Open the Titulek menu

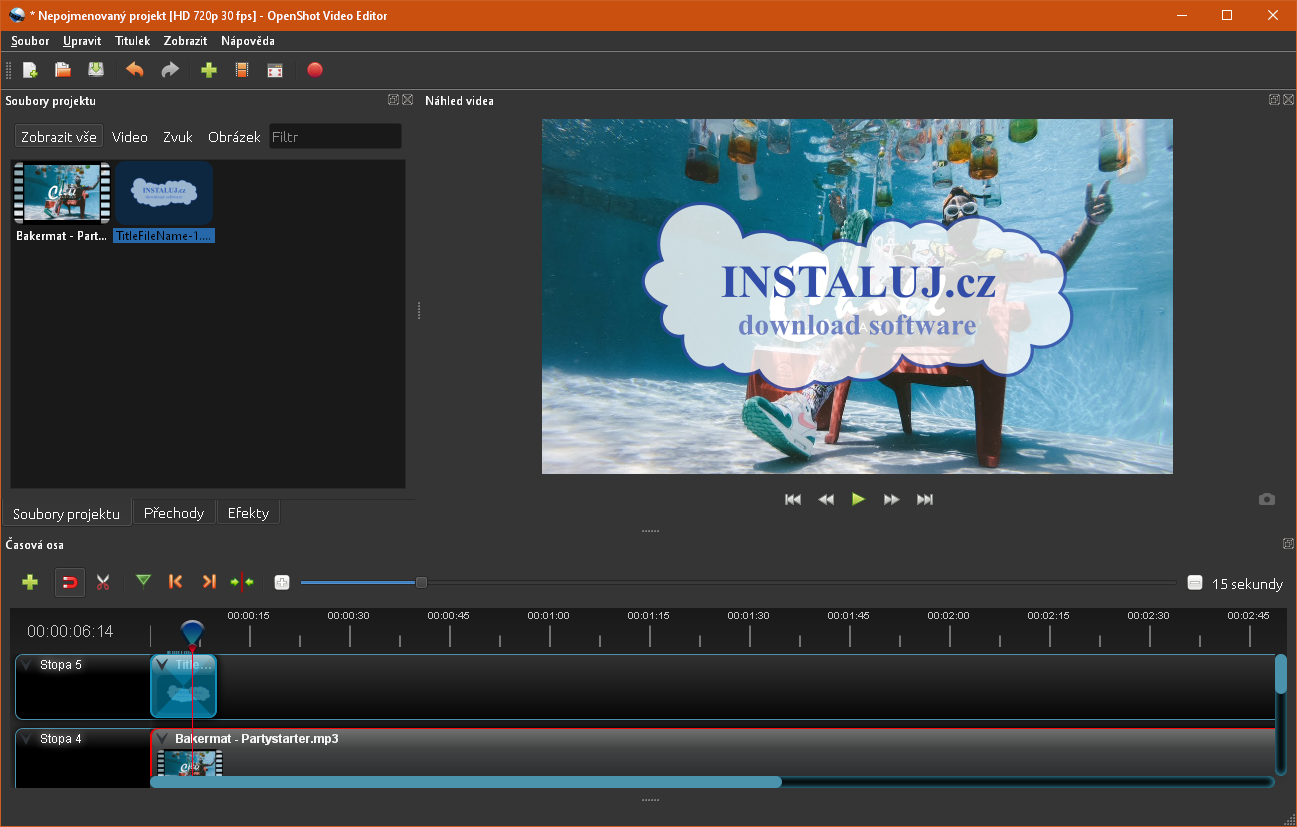click(132, 41)
